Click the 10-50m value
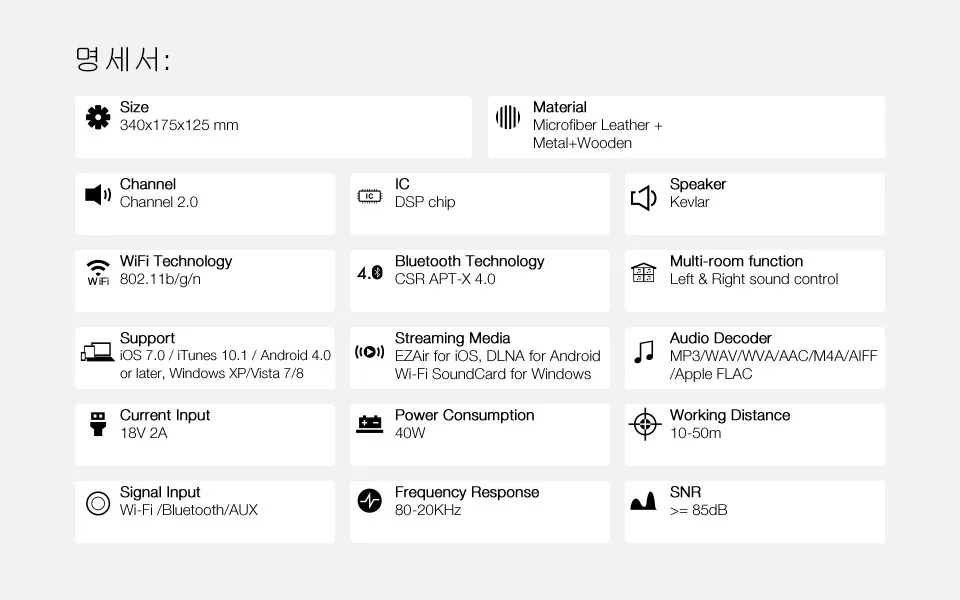 click(x=695, y=433)
